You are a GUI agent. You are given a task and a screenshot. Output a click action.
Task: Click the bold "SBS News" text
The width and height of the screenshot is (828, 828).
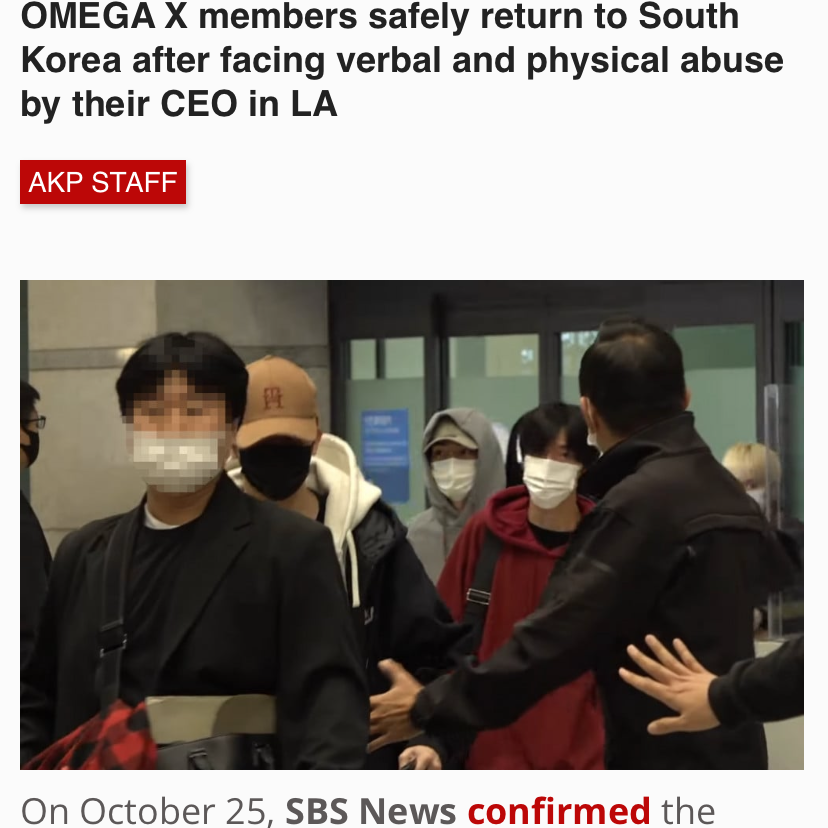point(371,811)
